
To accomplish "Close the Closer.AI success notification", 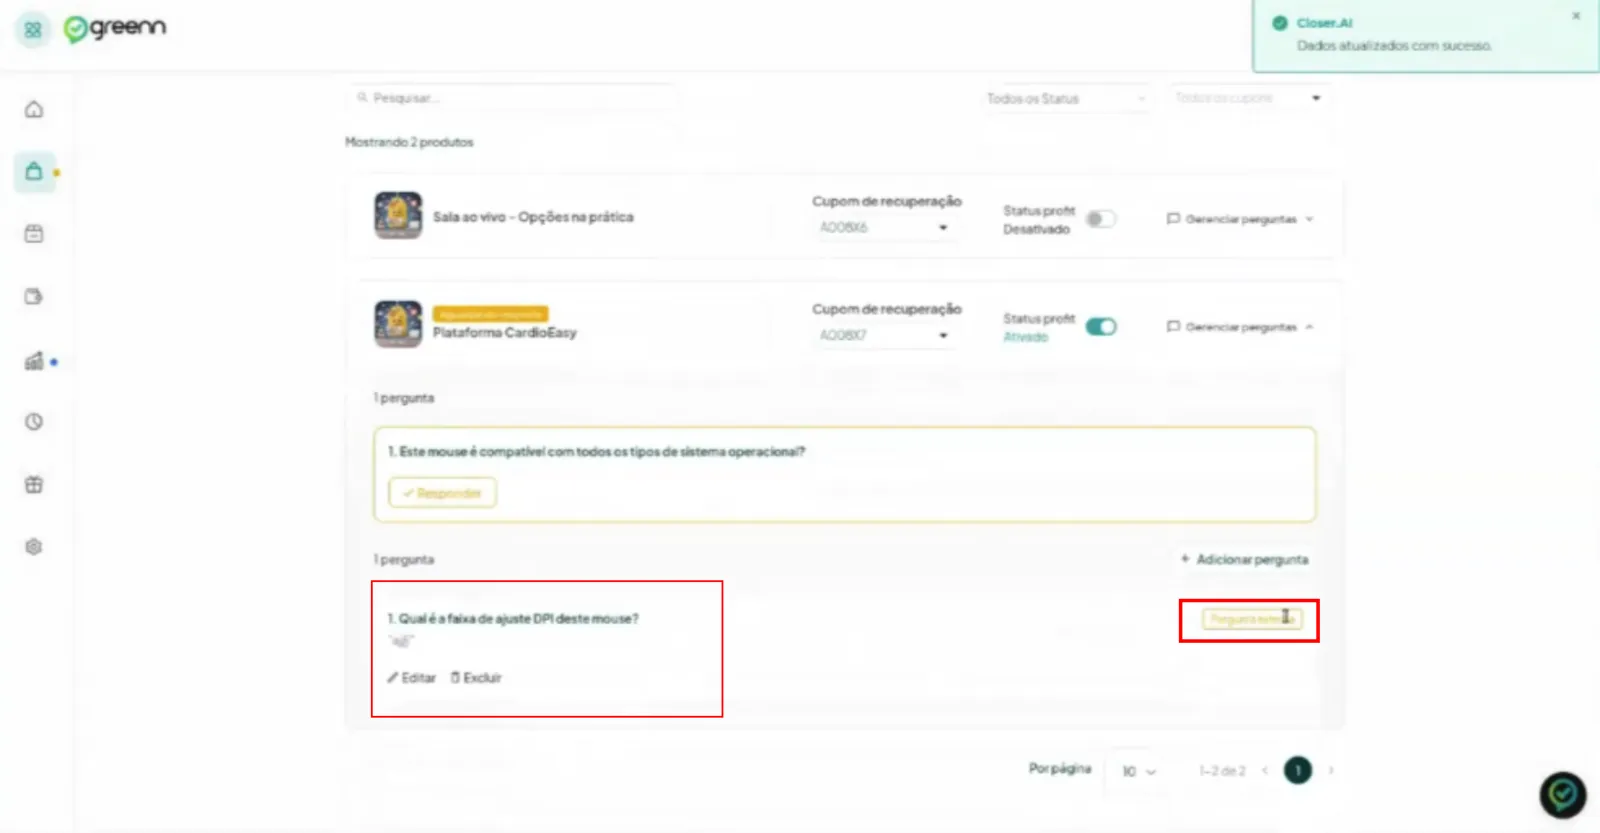I will click(x=1576, y=16).
